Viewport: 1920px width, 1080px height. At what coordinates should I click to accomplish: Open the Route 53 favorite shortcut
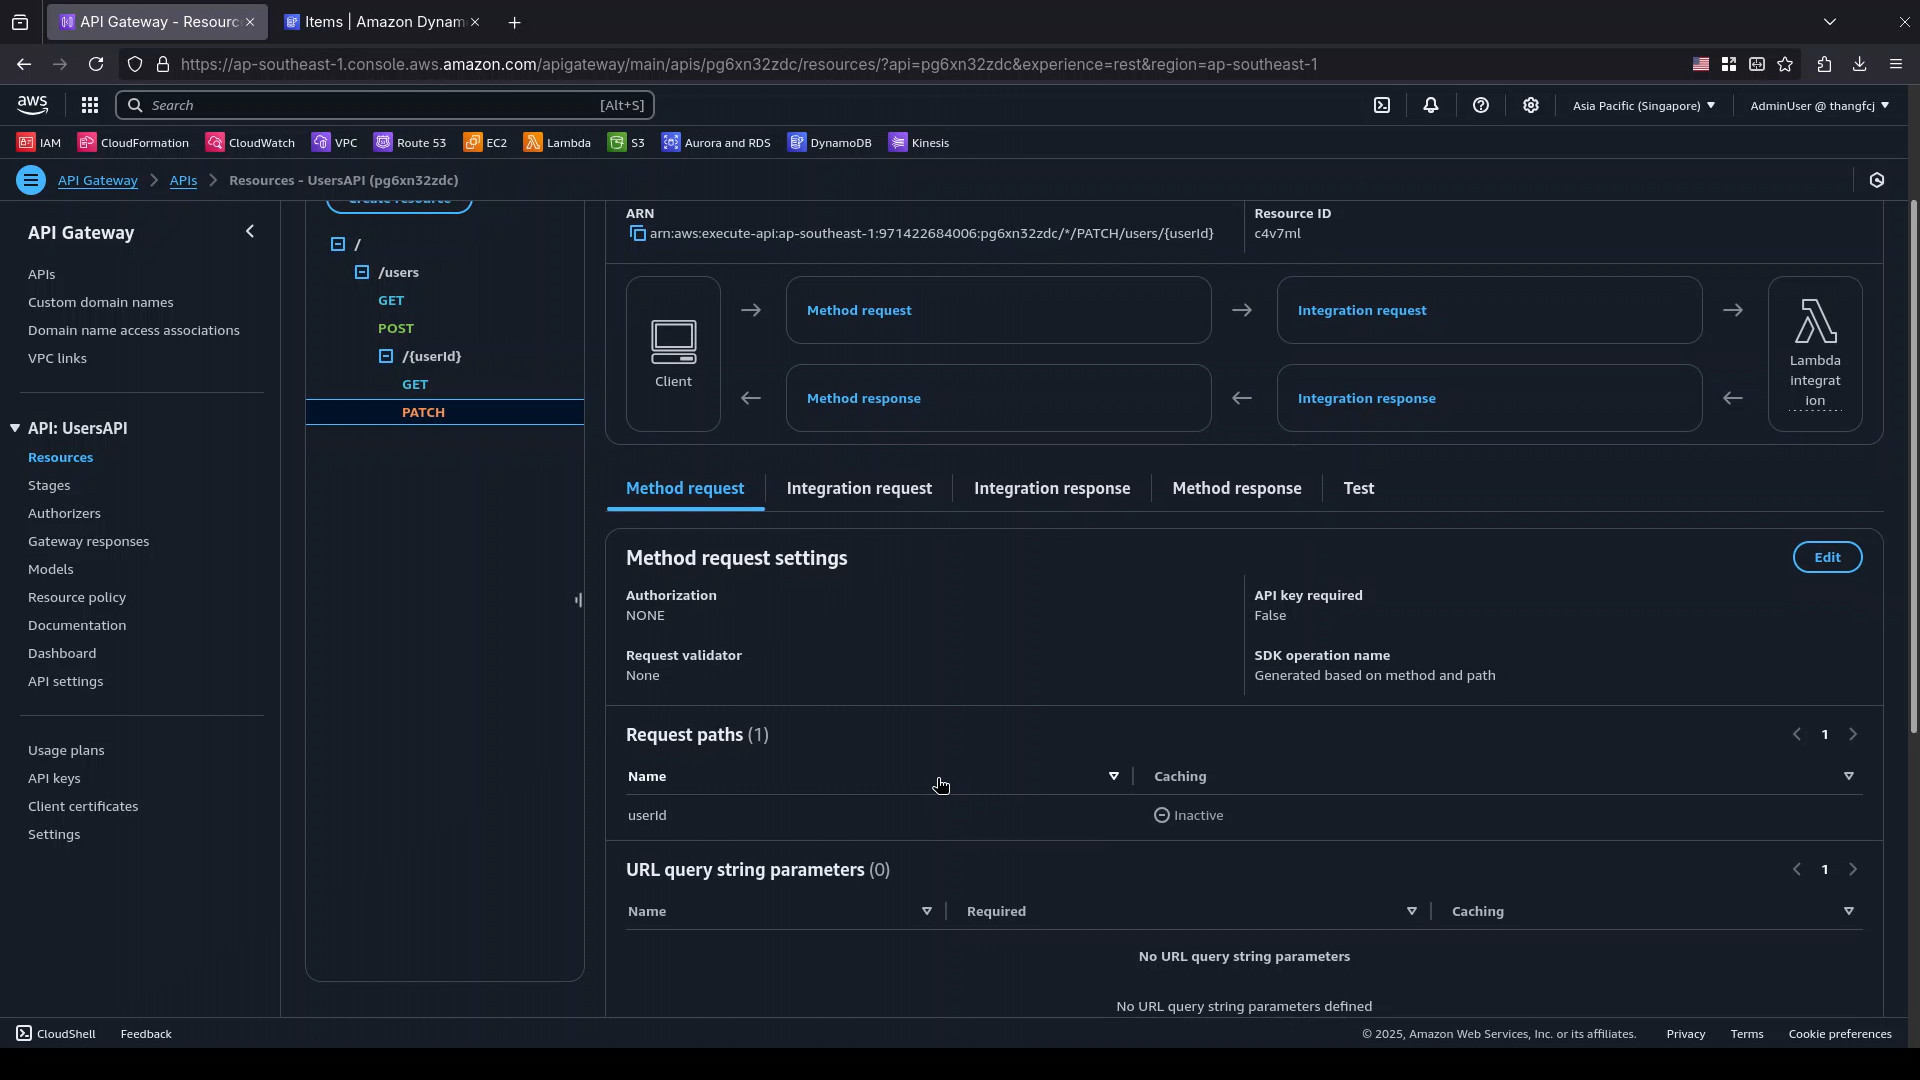tap(411, 143)
